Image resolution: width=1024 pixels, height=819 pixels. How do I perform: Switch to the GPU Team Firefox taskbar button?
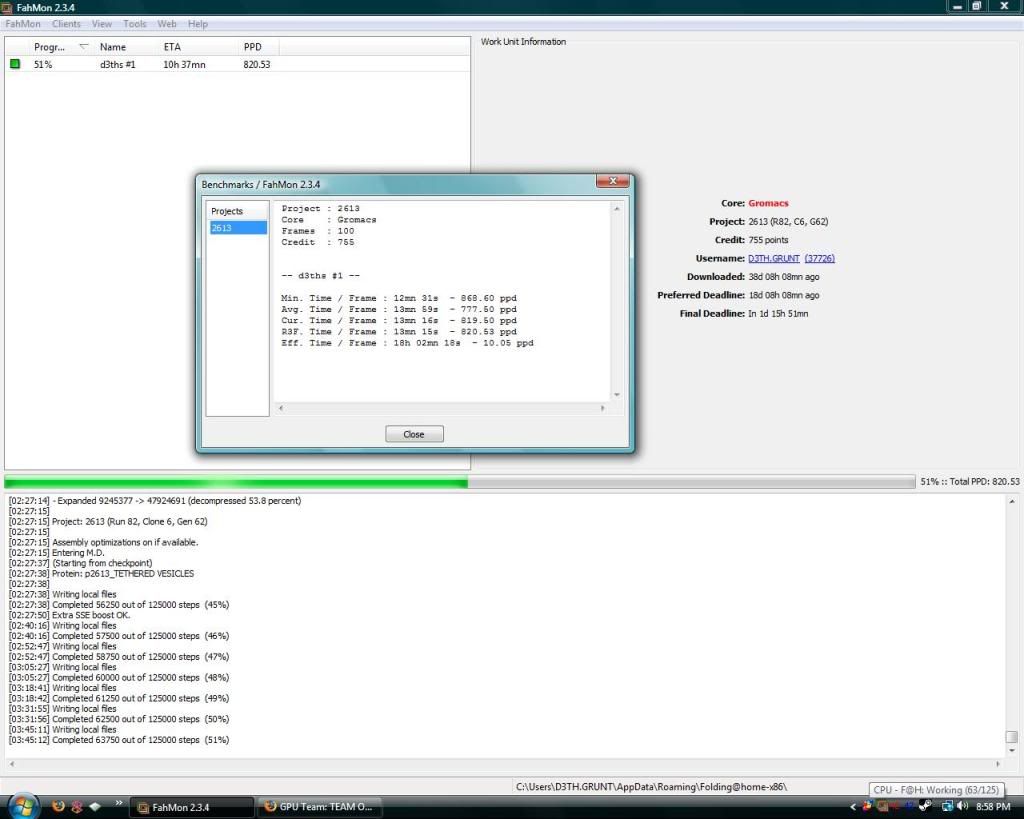click(319, 807)
